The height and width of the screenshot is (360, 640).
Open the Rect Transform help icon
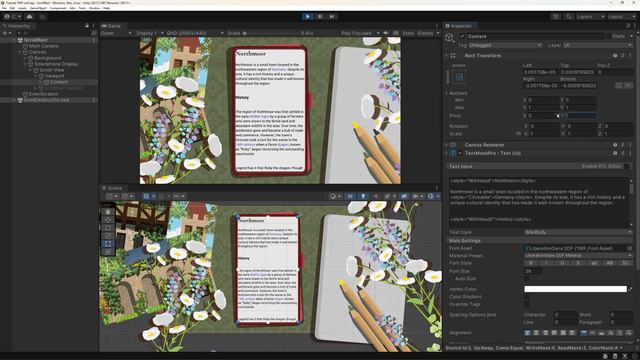[x=615, y=56]
